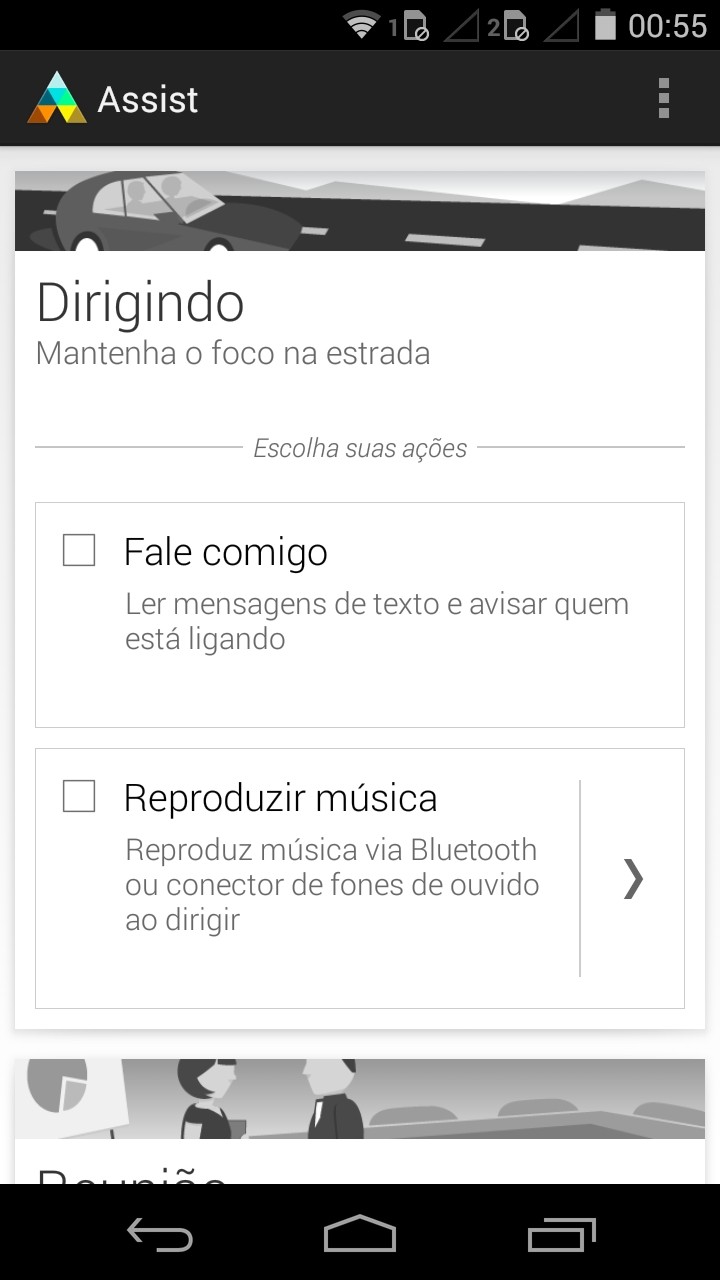Tap the Assist title in action bar

click(x=148, y=99)
